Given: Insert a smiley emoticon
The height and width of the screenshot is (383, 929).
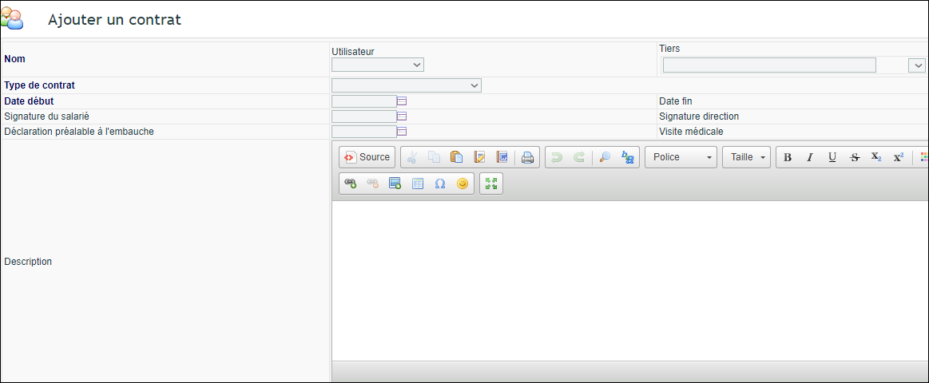Looking at the screenshot, I should (x=462, y=184).
